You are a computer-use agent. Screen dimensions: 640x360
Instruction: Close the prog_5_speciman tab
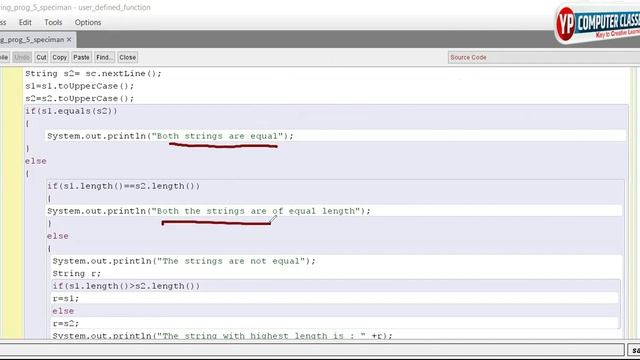69,40
